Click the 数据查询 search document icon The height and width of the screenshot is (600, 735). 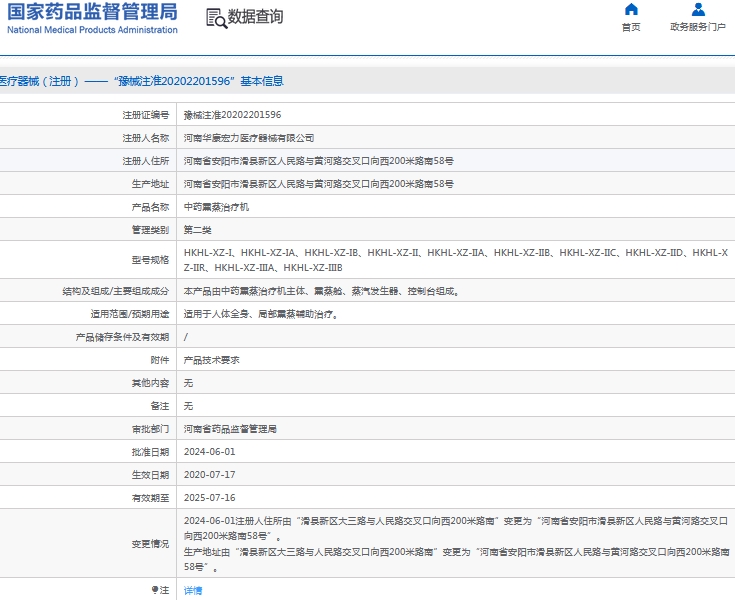217,18
